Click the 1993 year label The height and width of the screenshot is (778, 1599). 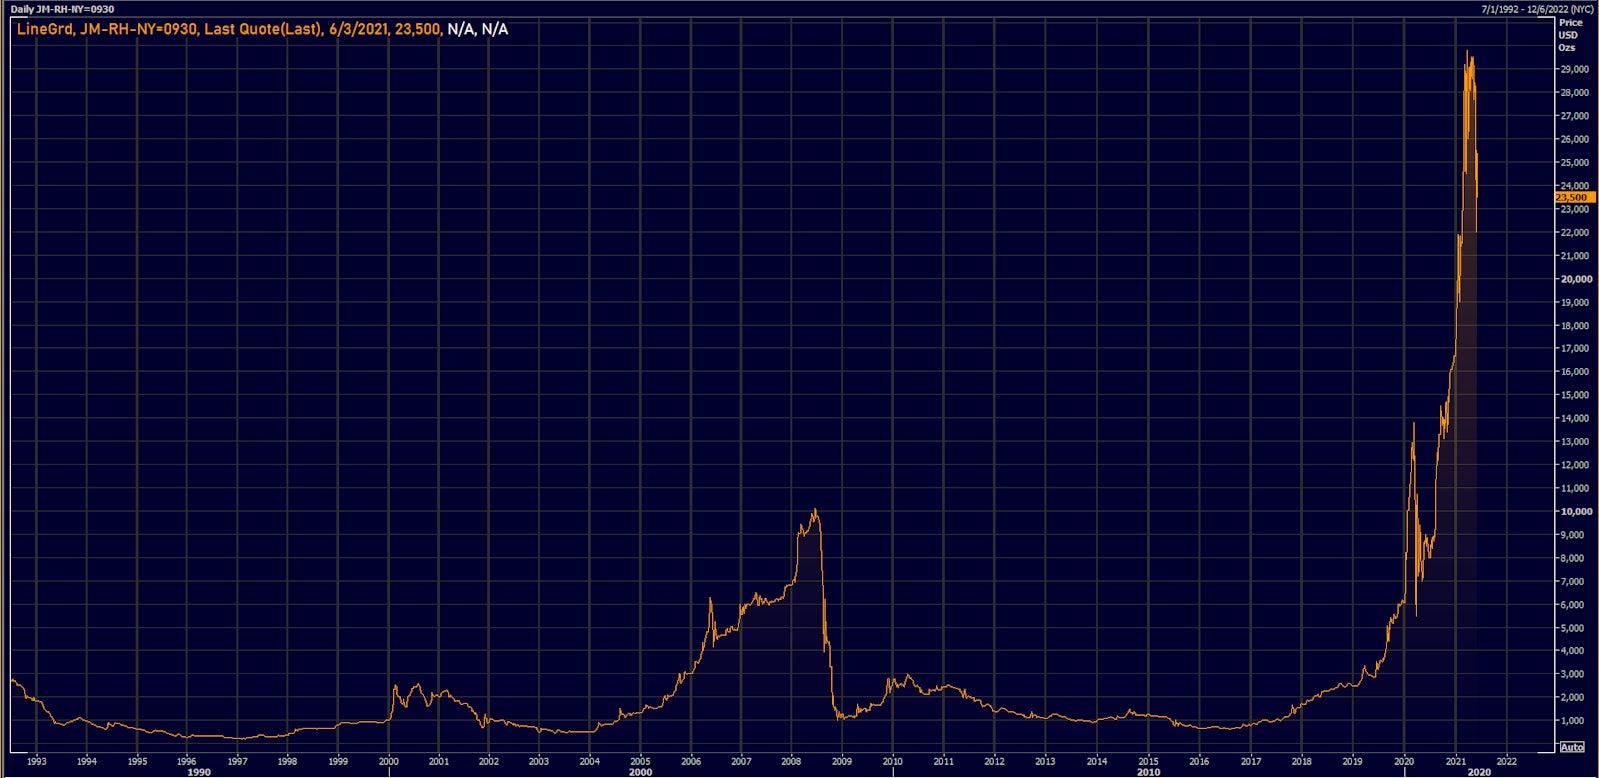(37, 761)
